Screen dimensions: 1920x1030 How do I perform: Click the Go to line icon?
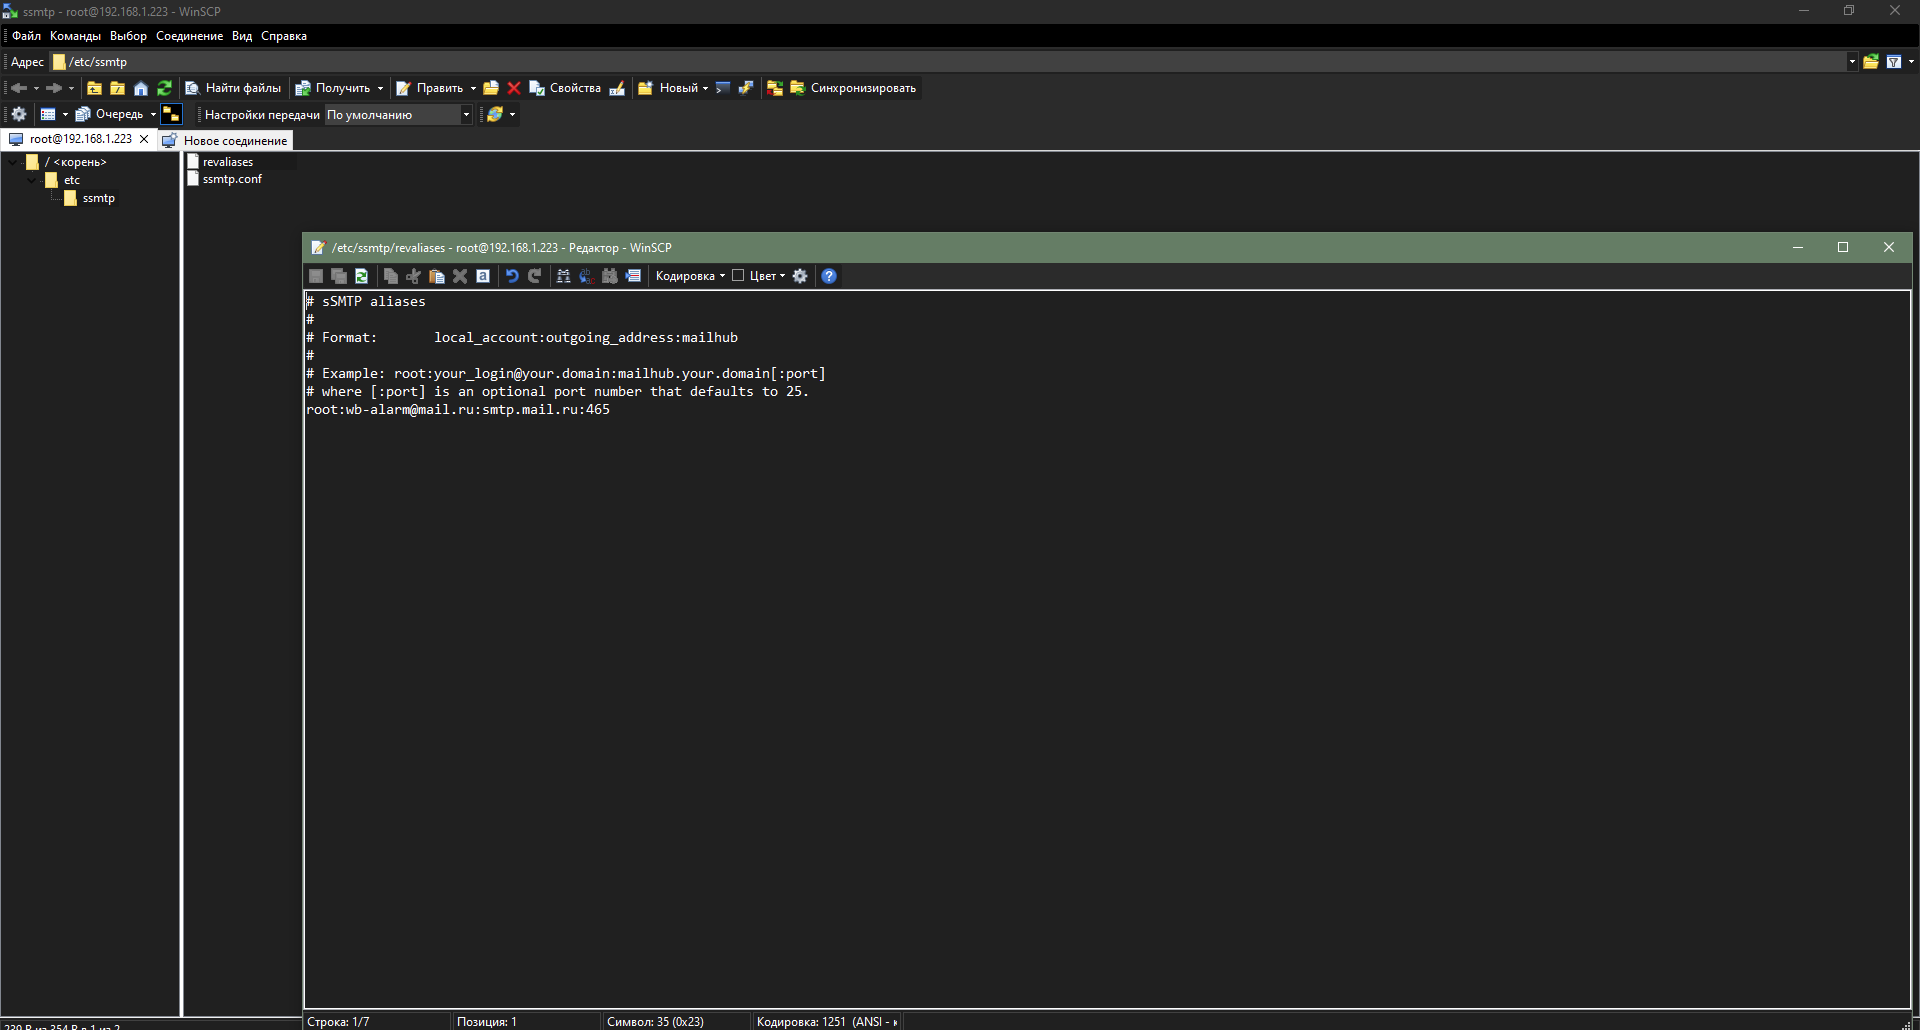(x=633, y=276)
